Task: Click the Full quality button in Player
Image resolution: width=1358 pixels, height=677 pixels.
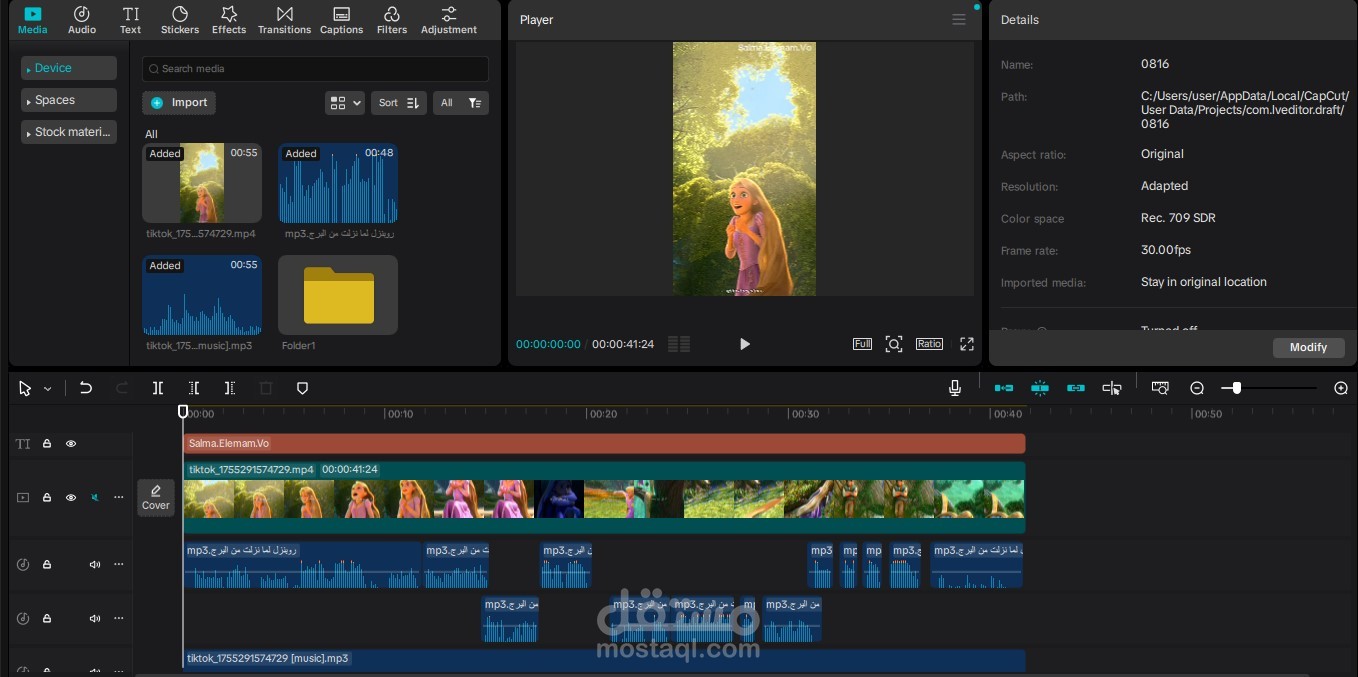Action: pyautogui.click(x=862, y=344)
